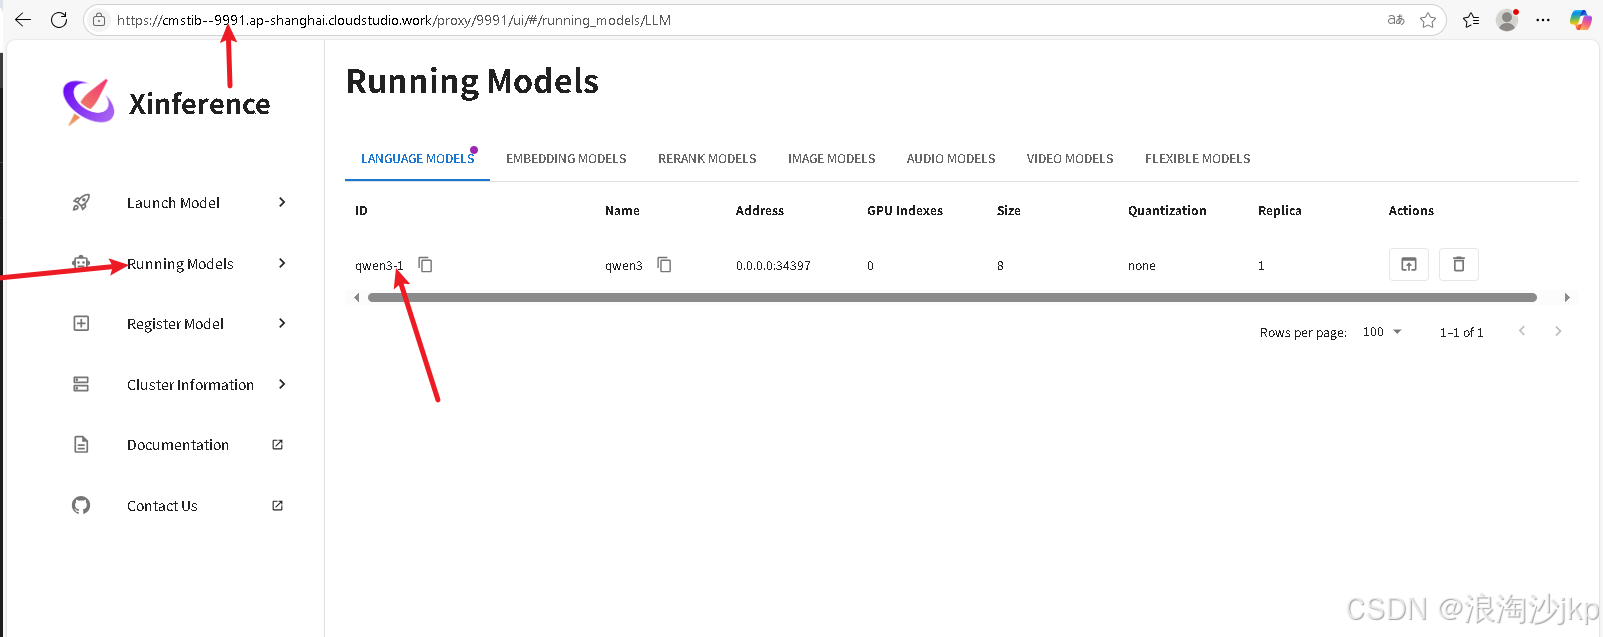Viewport: 1603px width, 637px height.
Task: Click the Replica column header
Action: 1280,211
